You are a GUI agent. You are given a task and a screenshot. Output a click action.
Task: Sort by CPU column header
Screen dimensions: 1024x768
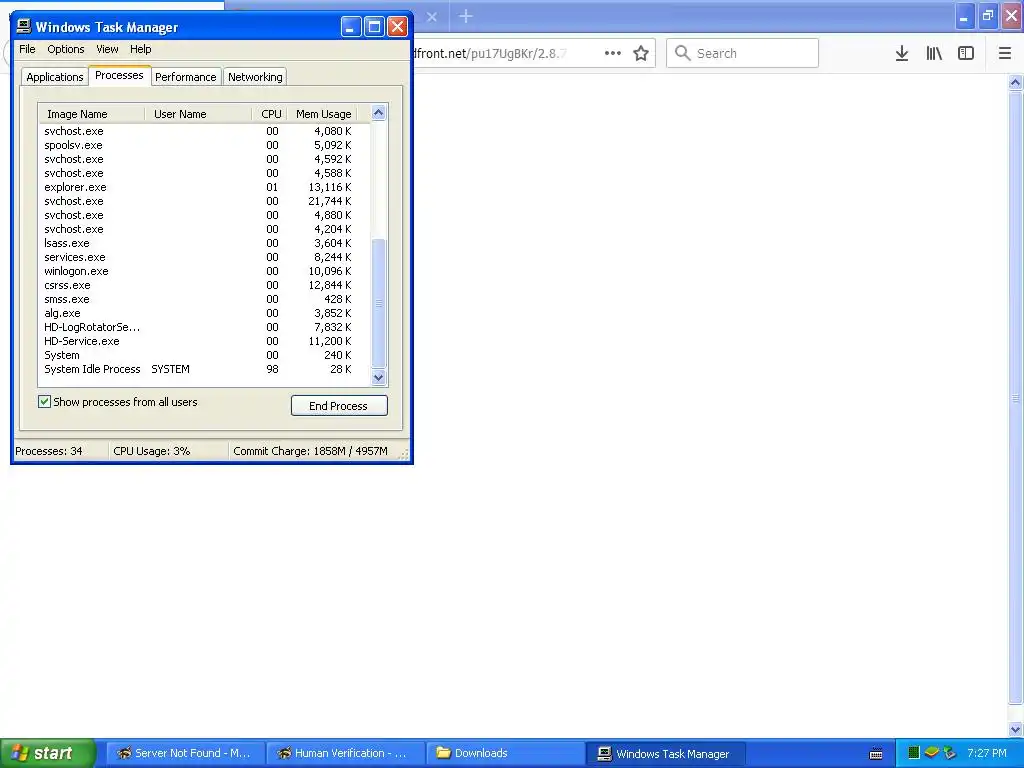(x=270, y=114)
